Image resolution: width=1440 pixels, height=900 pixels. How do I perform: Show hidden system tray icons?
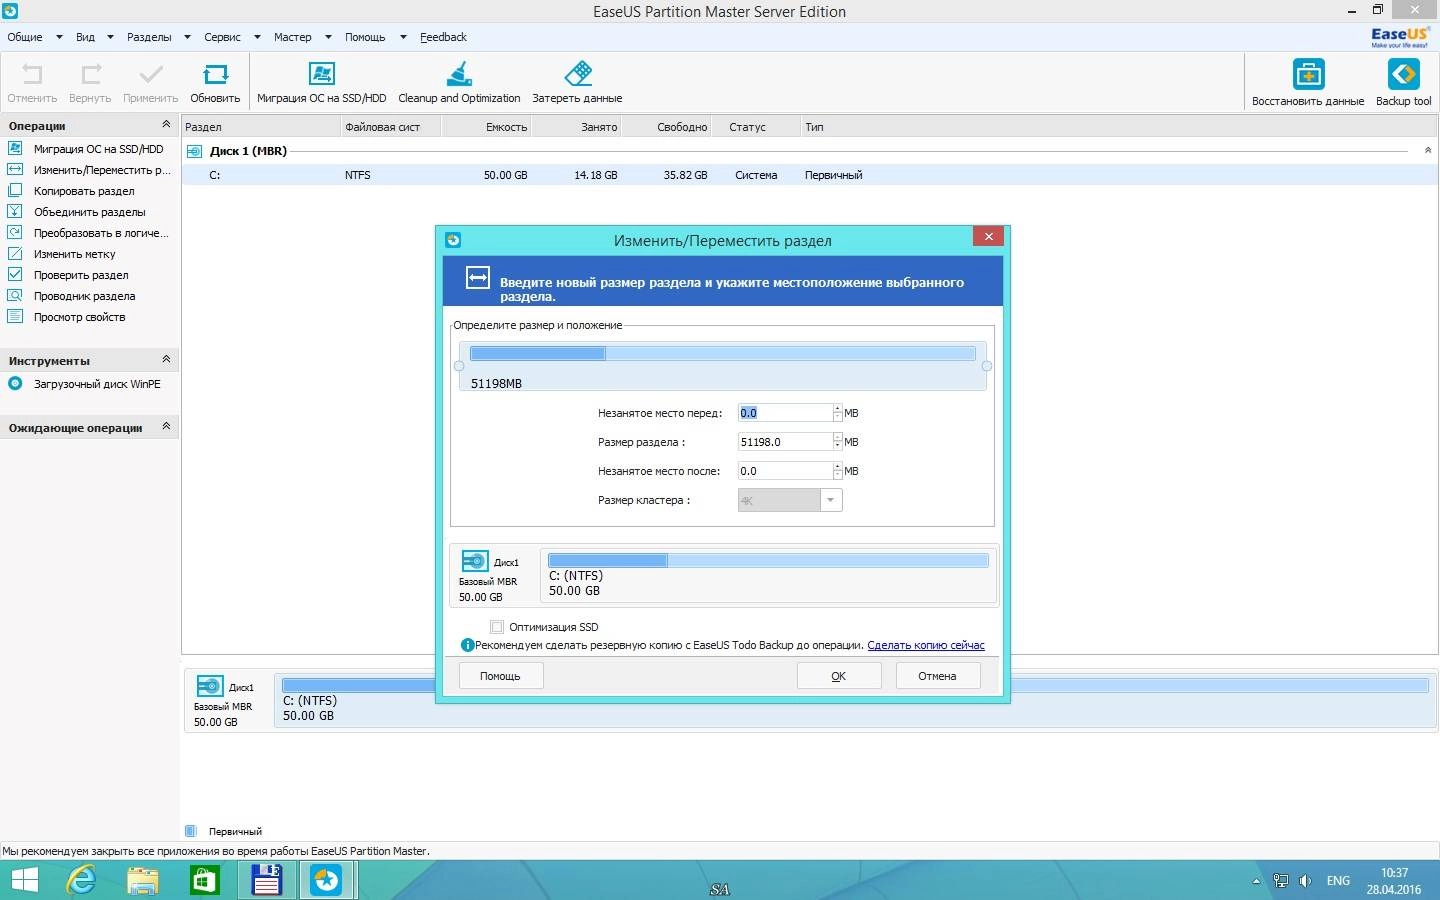pyautogui.click(x=1256, y=881)
